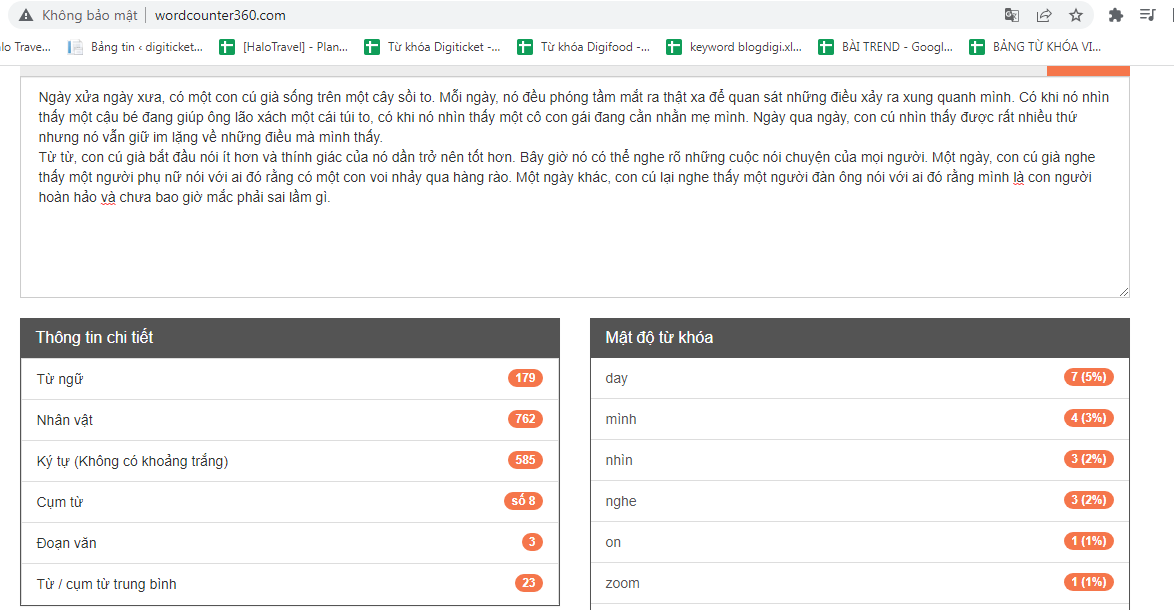Open the keyword blogdigi.xl bookmark

coord(734,47)
